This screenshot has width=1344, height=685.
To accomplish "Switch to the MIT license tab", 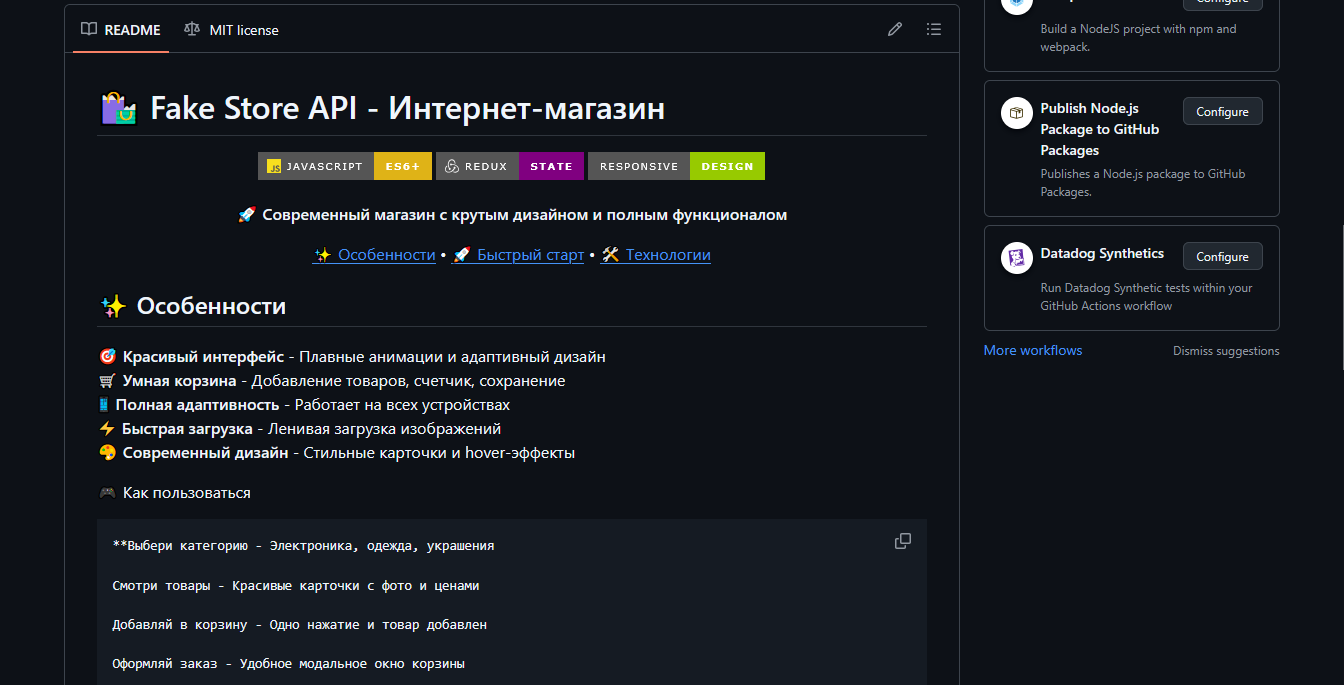I will [x=243, y=29].
